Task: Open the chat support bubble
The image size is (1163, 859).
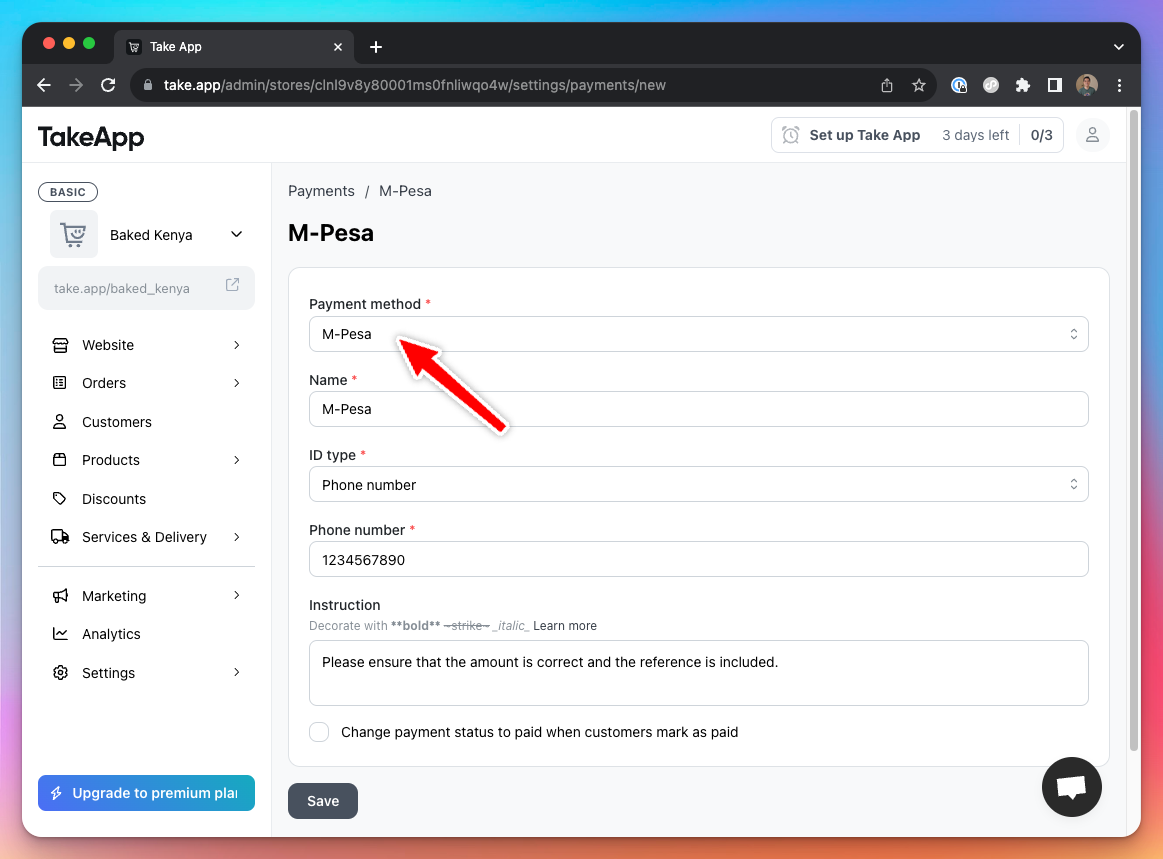Action: [1071, 787]
